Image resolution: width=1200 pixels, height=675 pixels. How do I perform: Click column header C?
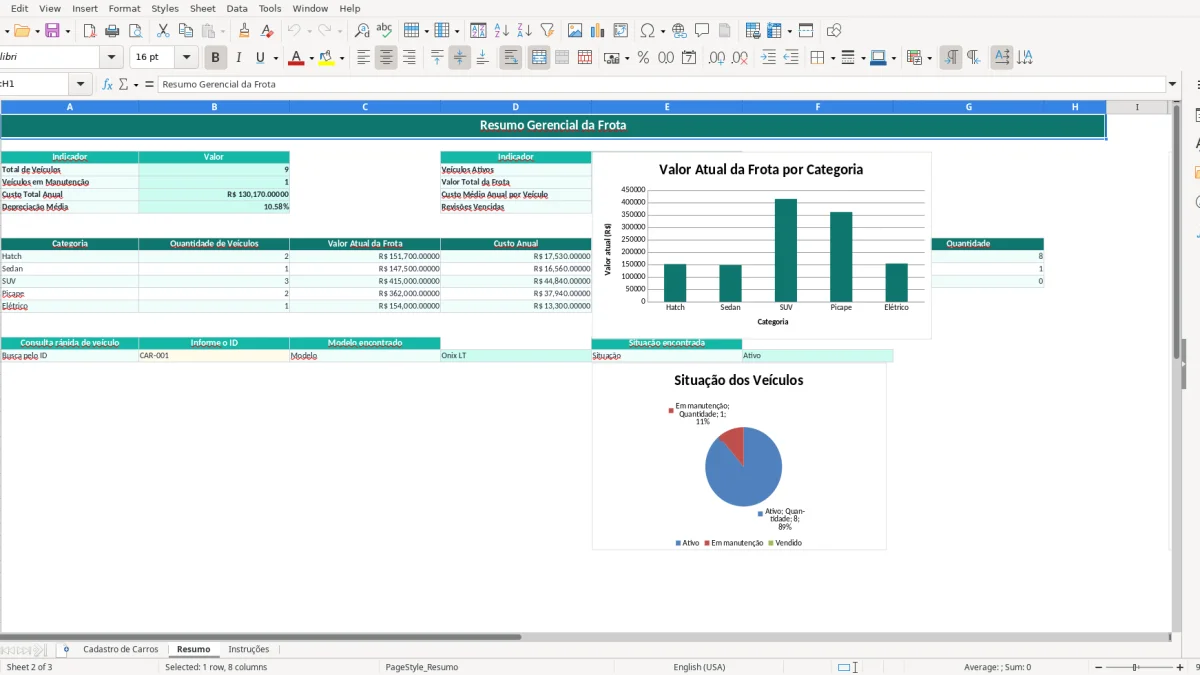coord(365,106)
